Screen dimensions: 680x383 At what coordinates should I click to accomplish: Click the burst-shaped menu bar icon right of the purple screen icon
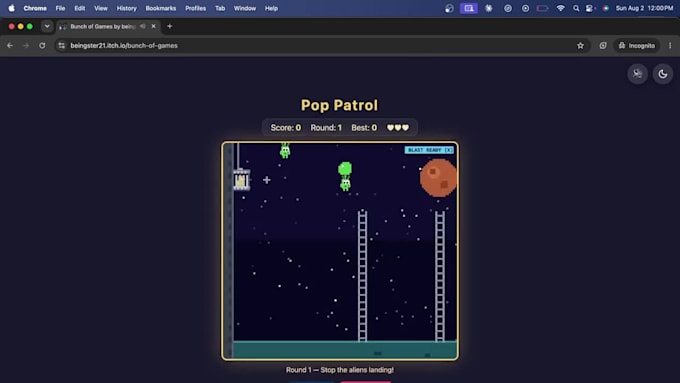489,8
